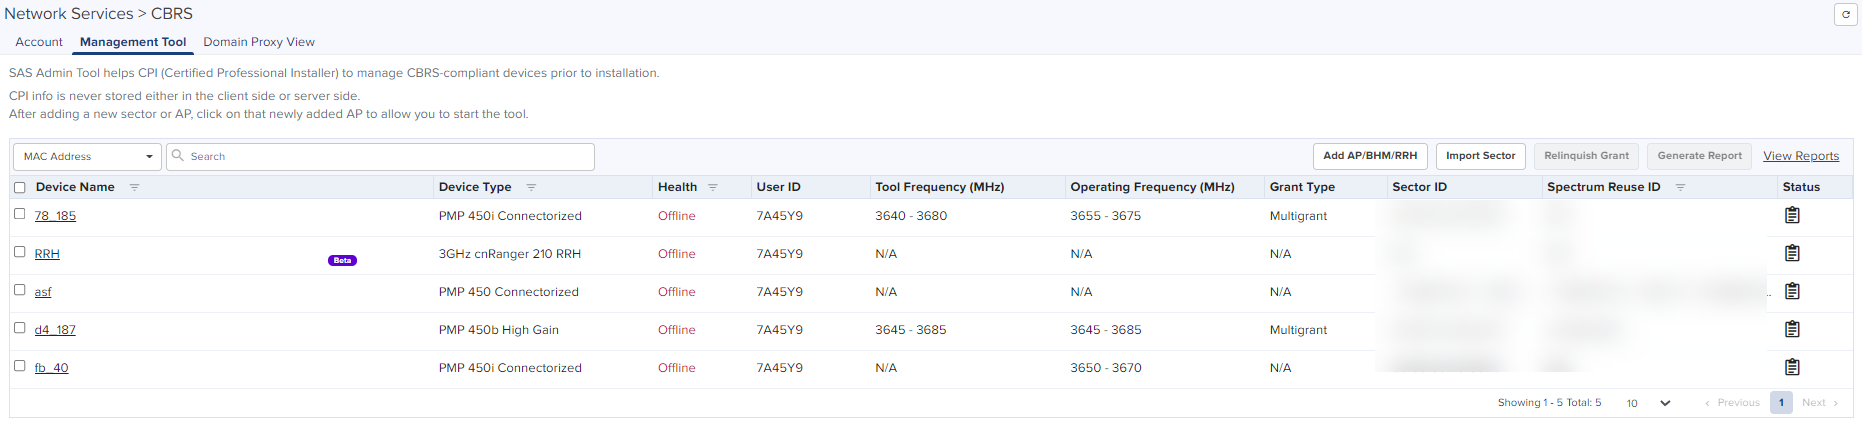Image resolution: width=1862 pixels, height=427 pixels.
Task: Expand the MAC Address search dropdown
Action: pos(87,157)
